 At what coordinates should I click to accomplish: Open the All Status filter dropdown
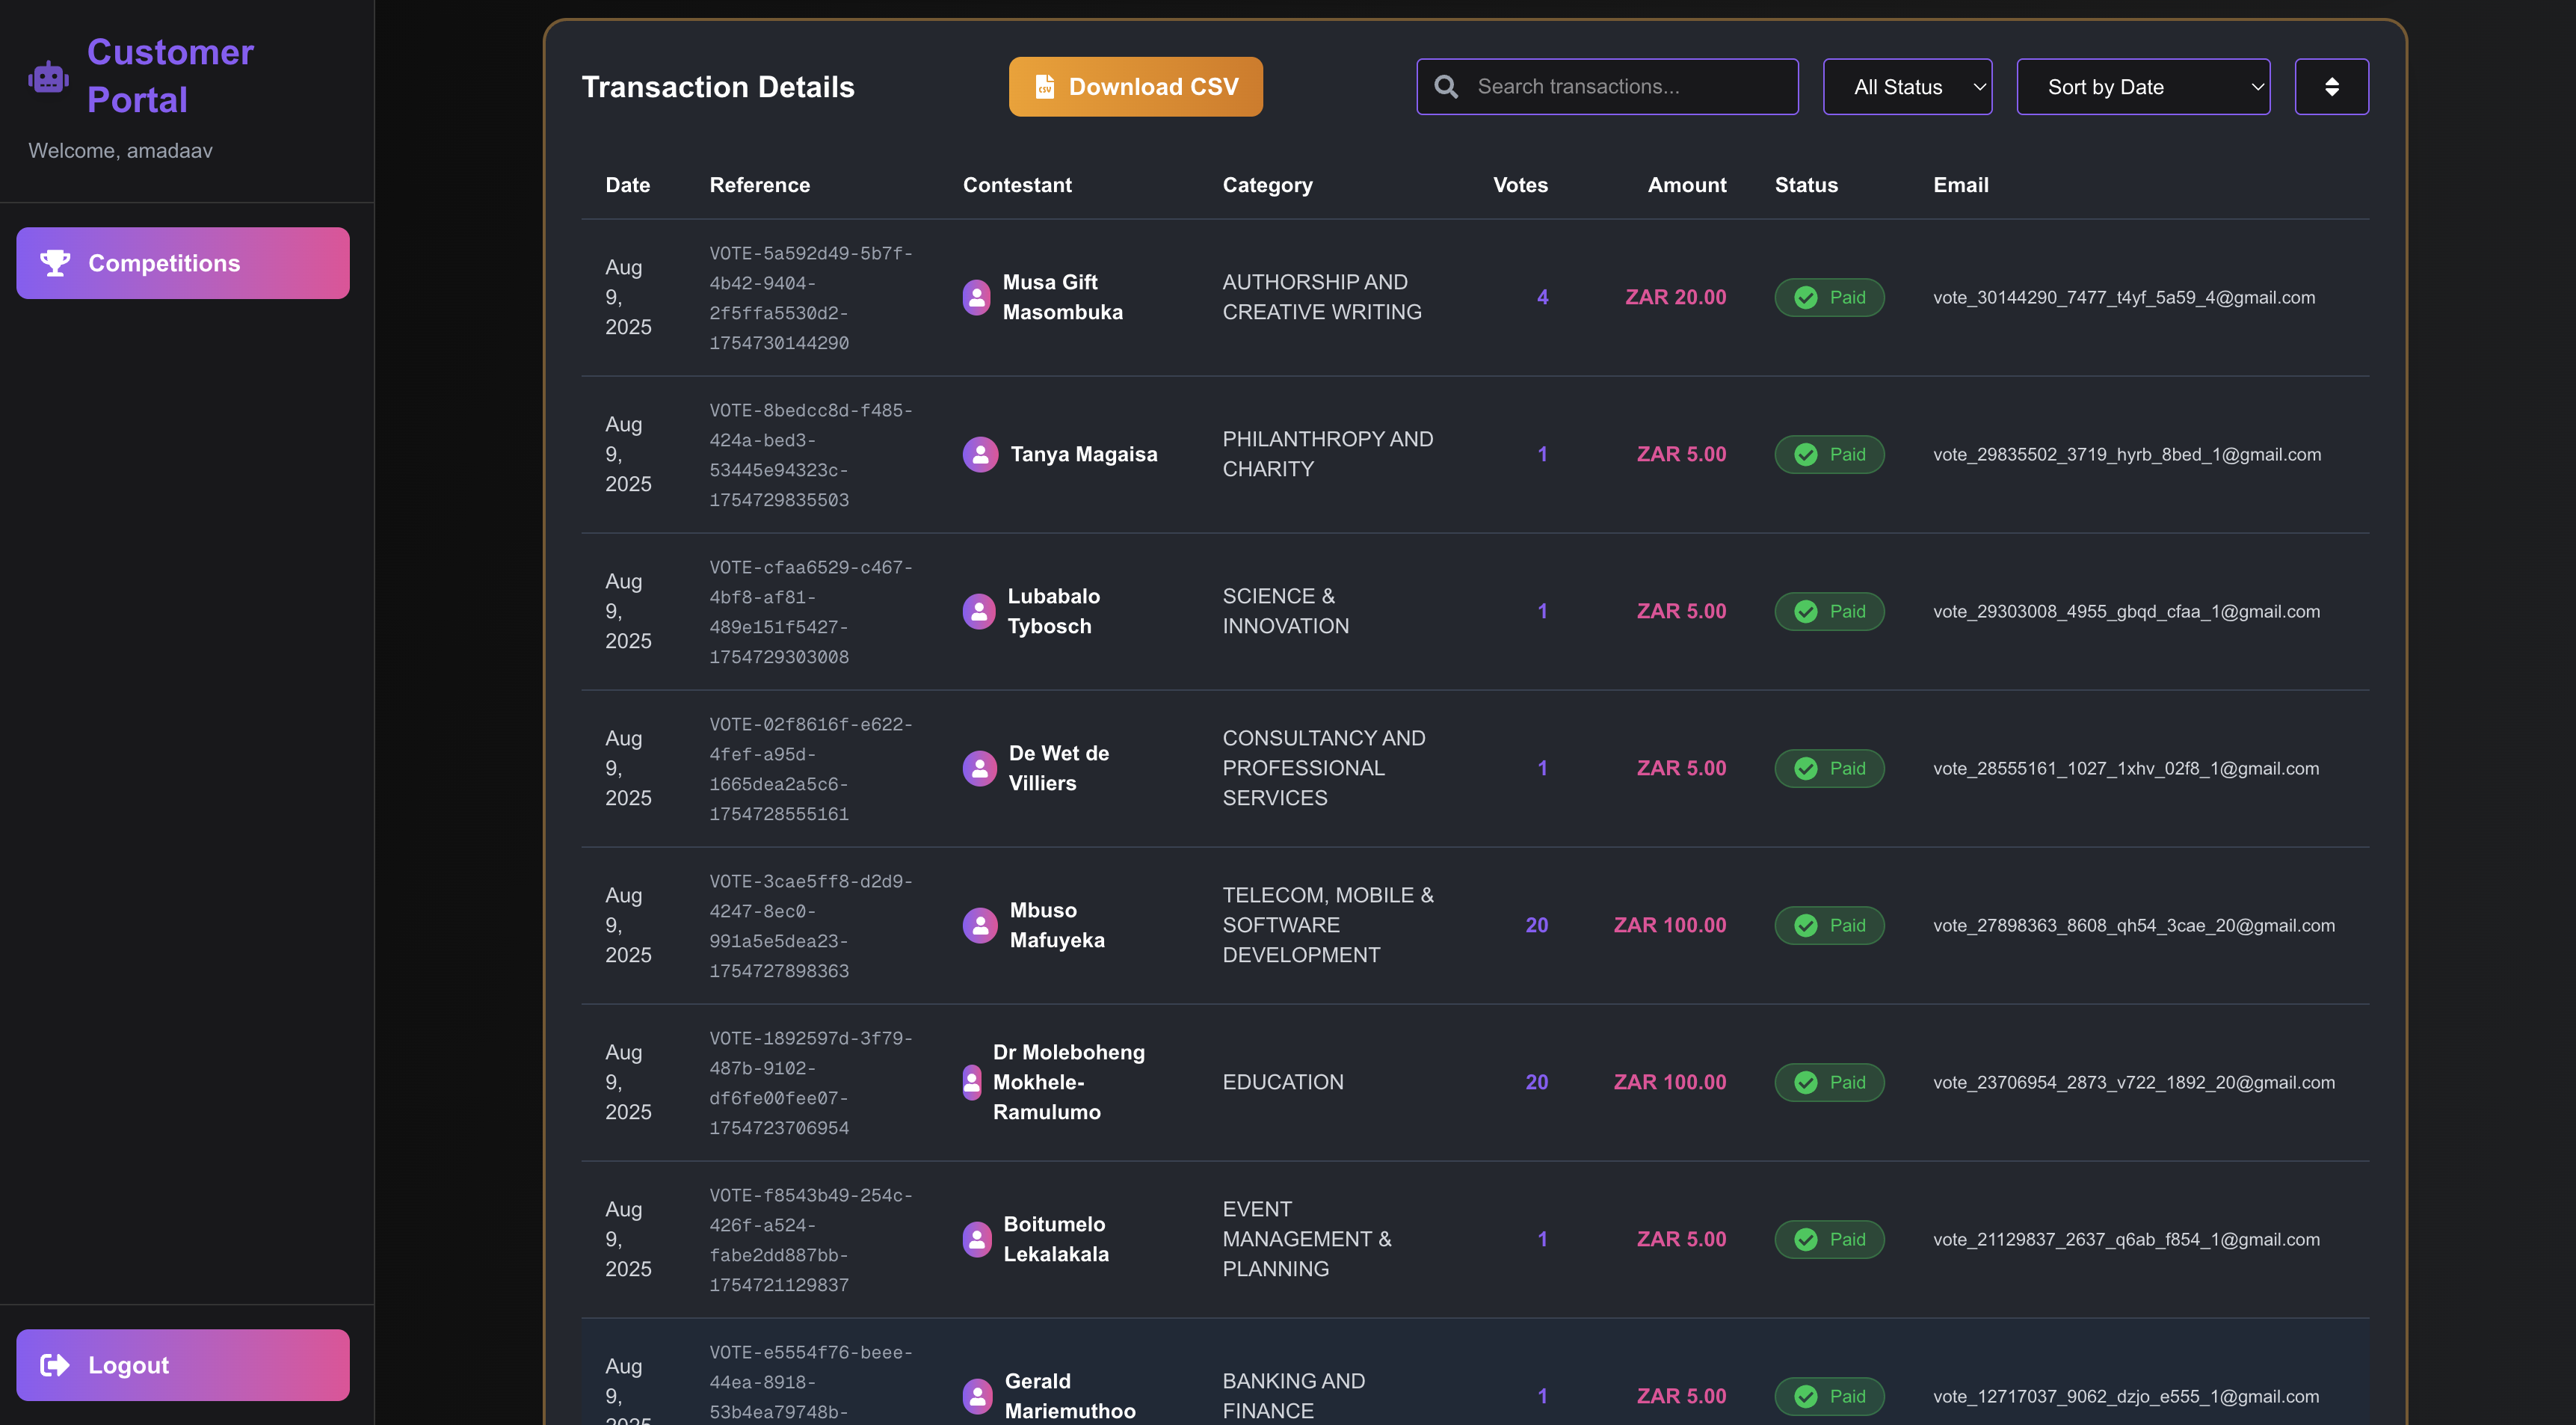1906,86
